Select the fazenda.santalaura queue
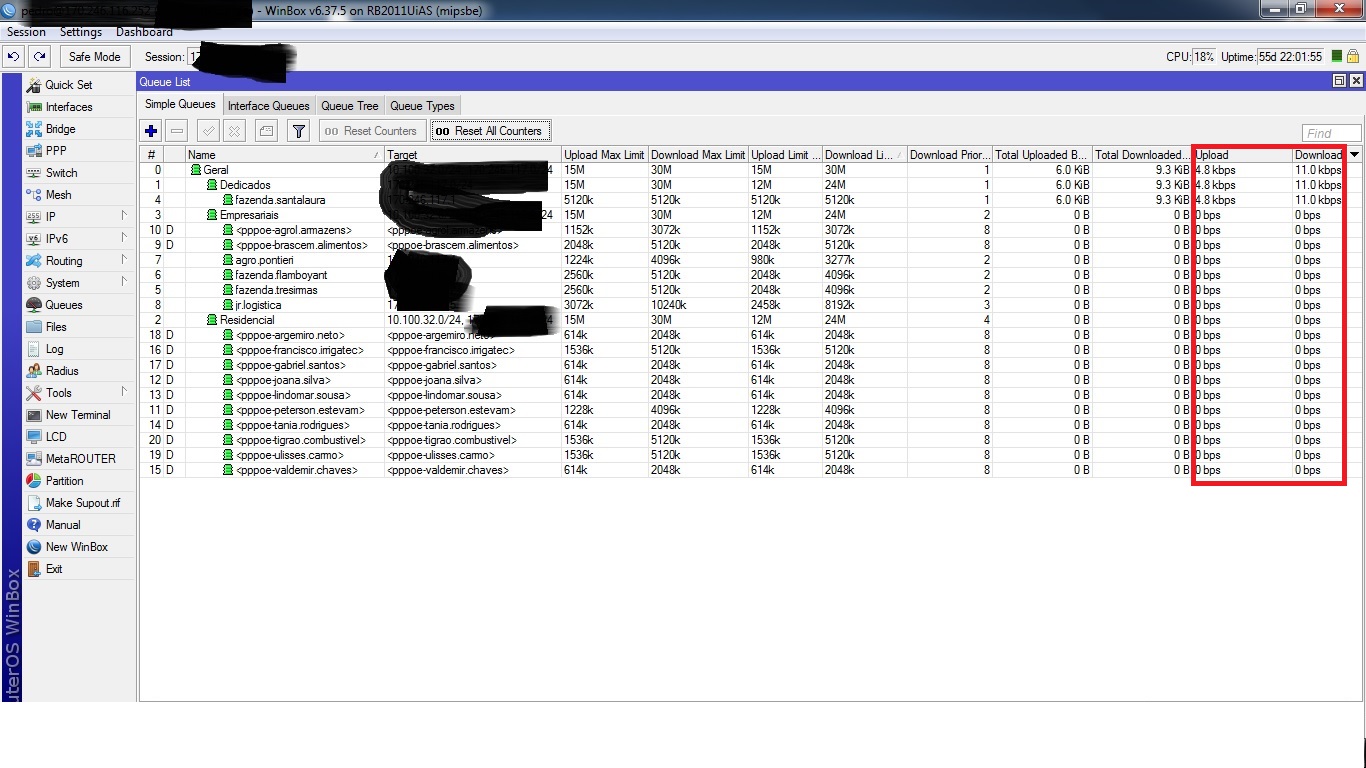Image resolution: width=1366 pixels, height=768 pixels. coord(280,200)
